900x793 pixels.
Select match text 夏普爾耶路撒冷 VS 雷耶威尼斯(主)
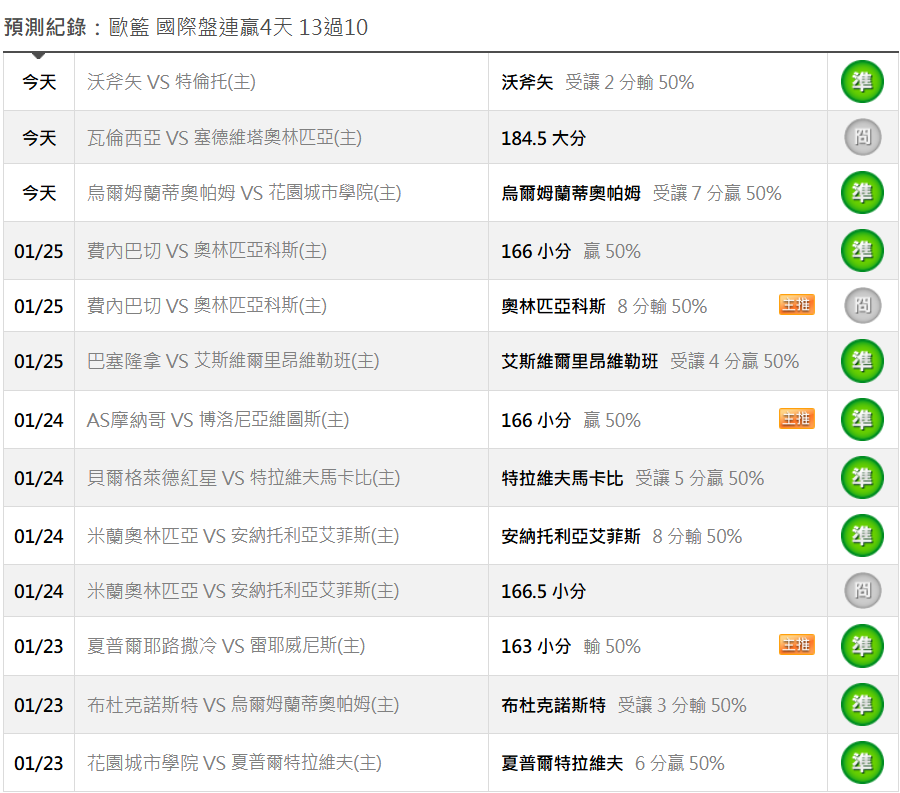[226, 646]
